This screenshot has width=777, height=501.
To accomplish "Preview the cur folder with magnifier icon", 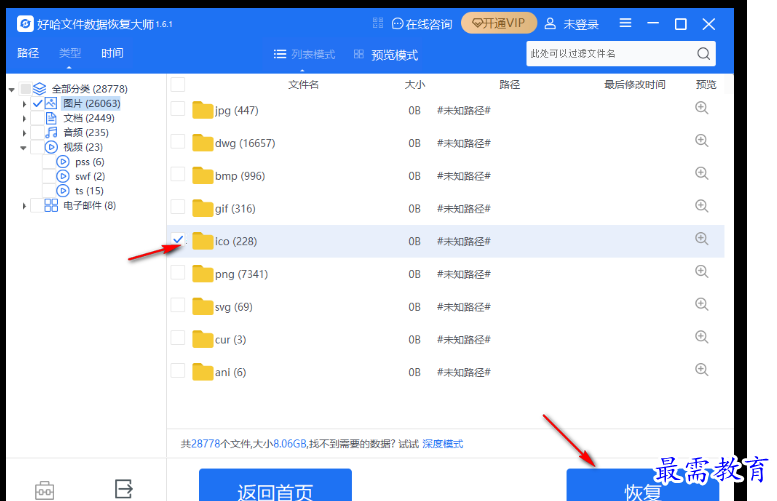I will click(702, 337).
